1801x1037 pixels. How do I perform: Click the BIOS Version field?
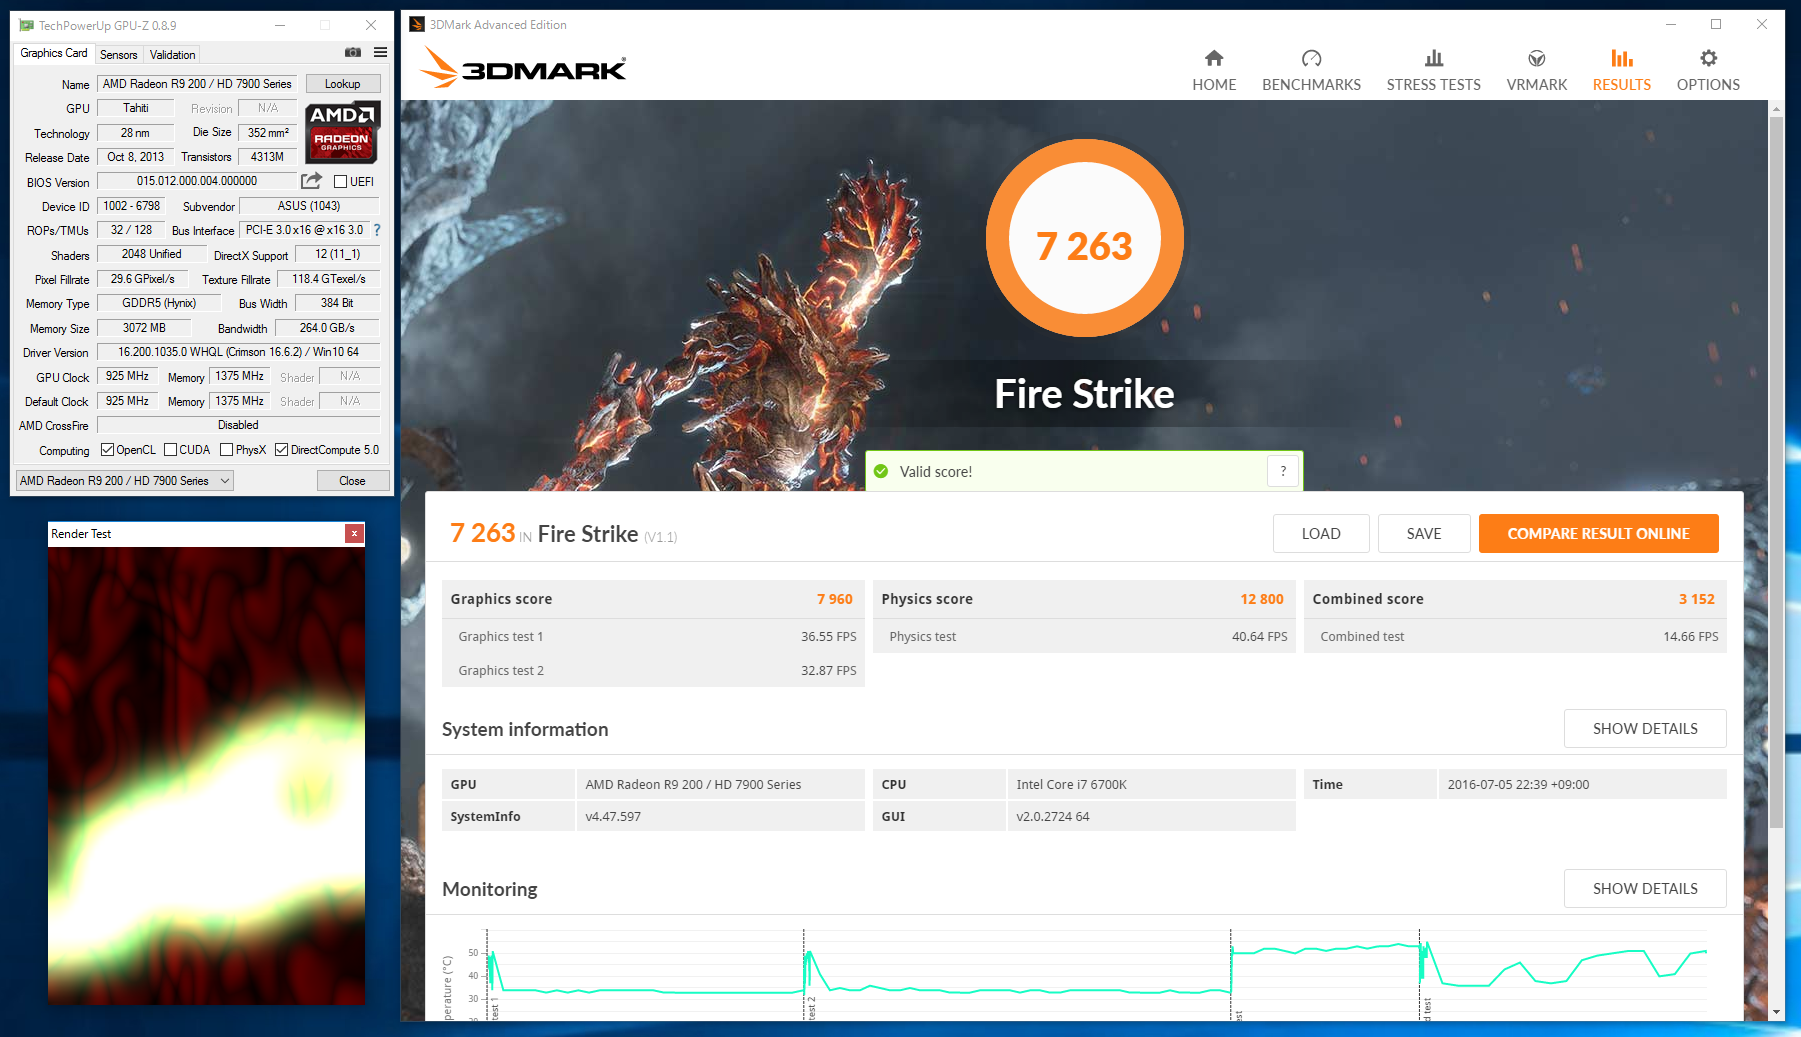[x=197, y=181]
